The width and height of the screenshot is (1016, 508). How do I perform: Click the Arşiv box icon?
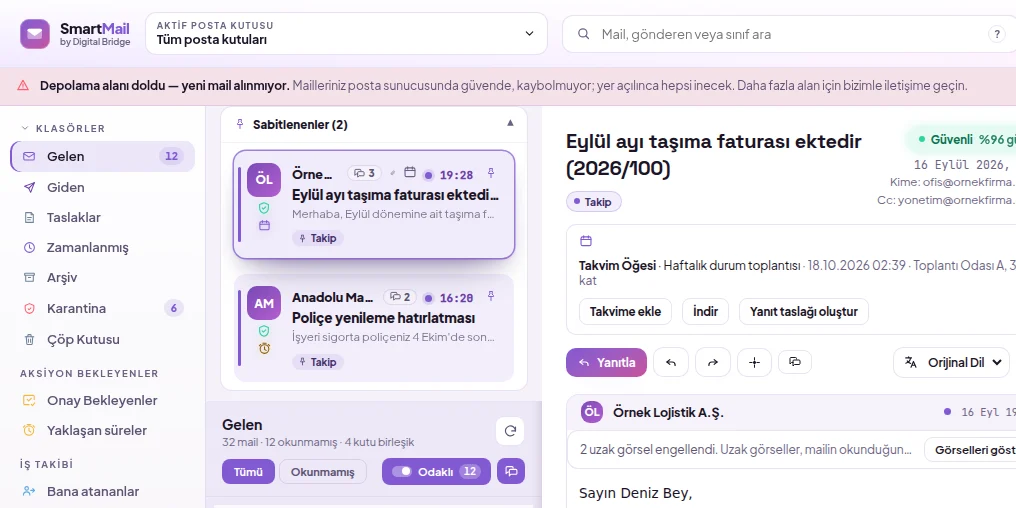point(29,277)
